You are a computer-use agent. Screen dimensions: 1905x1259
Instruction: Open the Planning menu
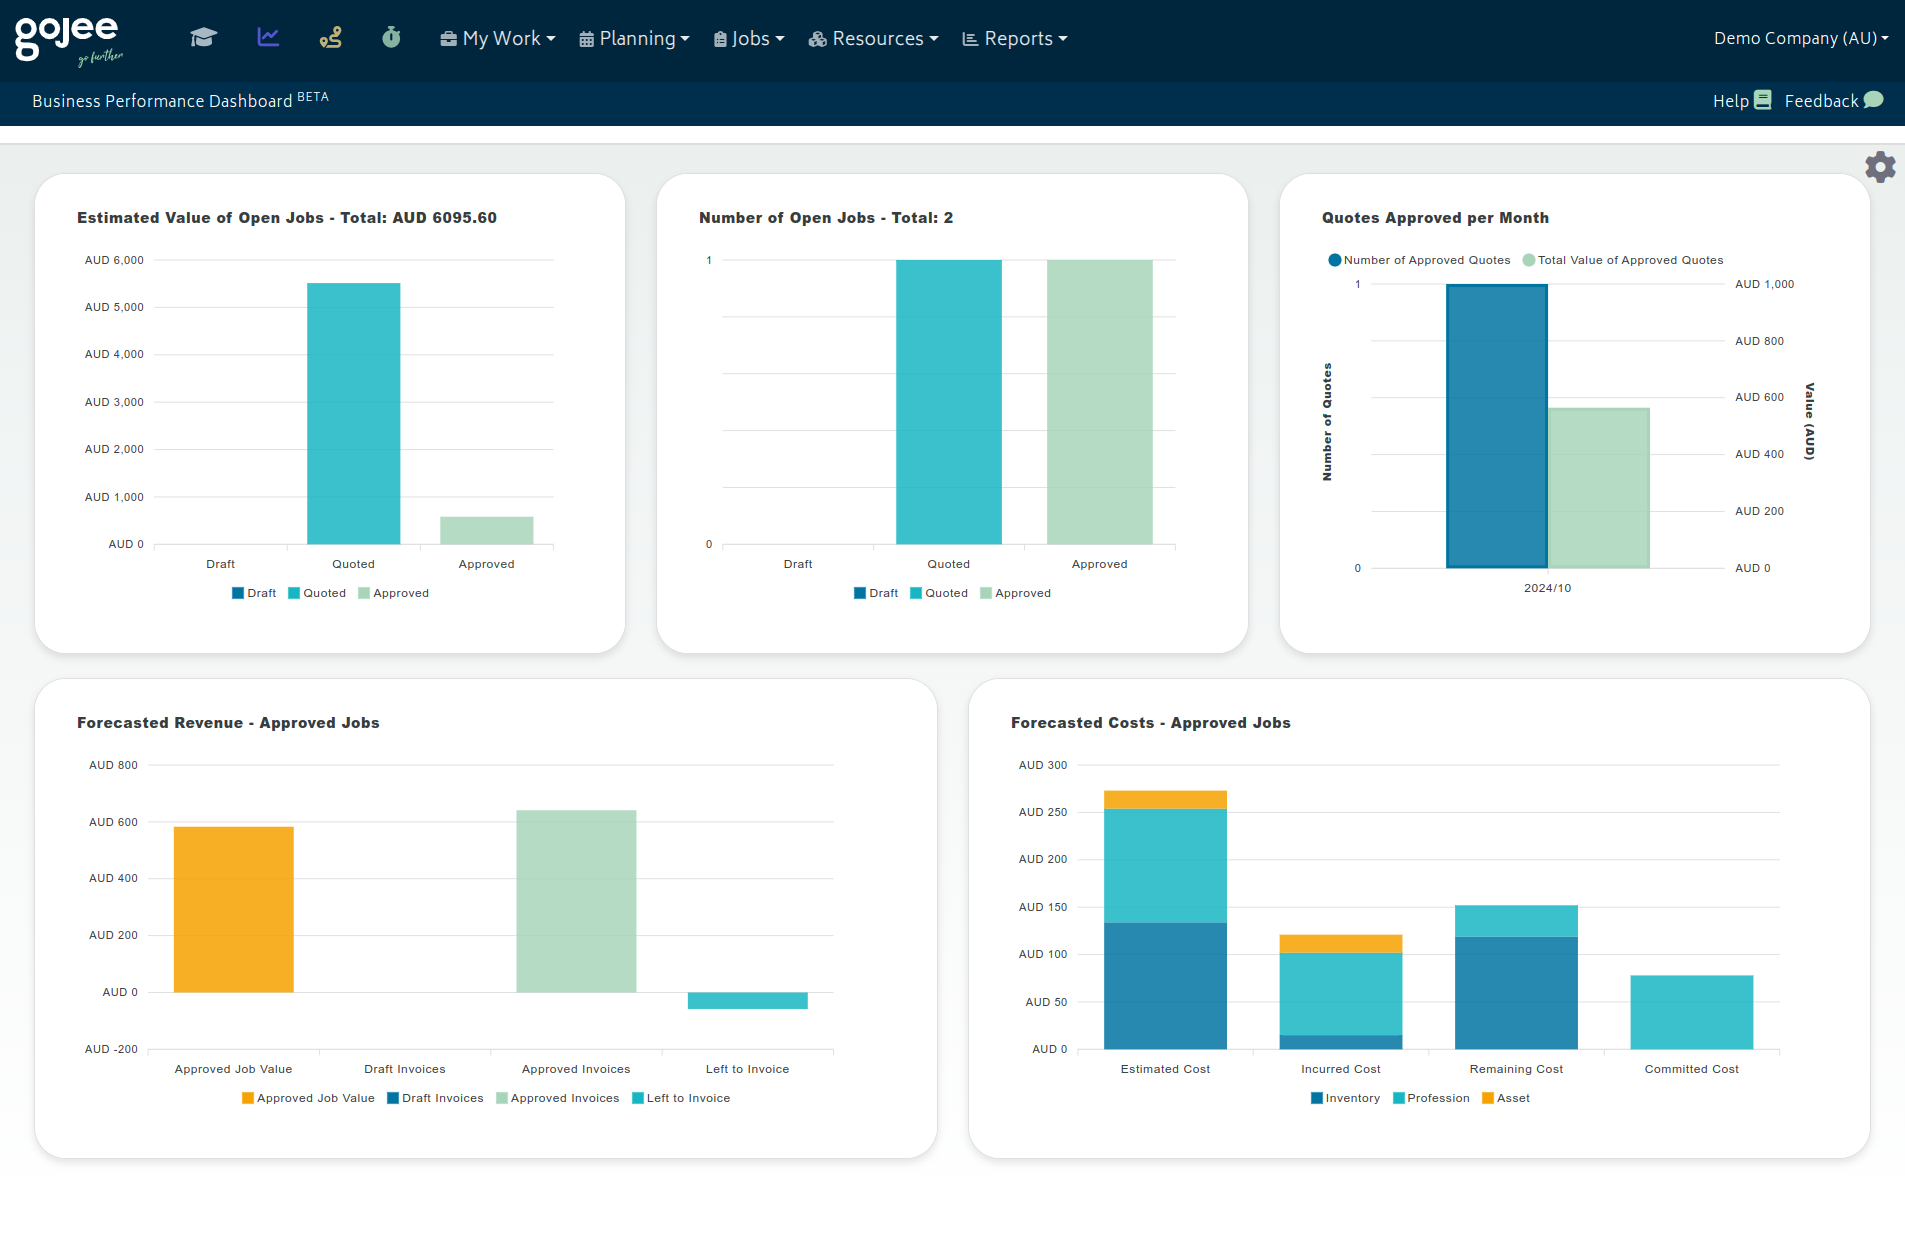tap(634, 38)
